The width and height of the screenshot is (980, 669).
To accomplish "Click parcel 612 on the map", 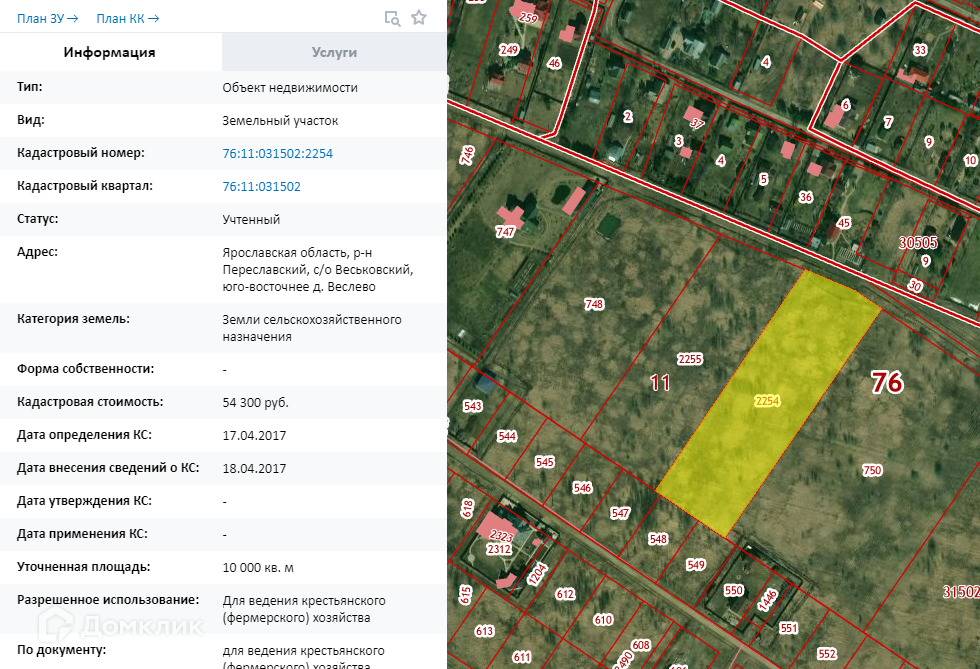I will pyautogui.click(x=566, y=594).
